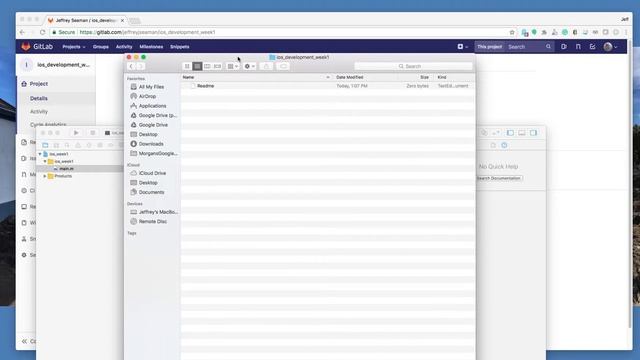The image size is (640, 360).
Task: Toggle Xcode's debug area visibility
Action: pyautogui.click(x=522, y=133)
